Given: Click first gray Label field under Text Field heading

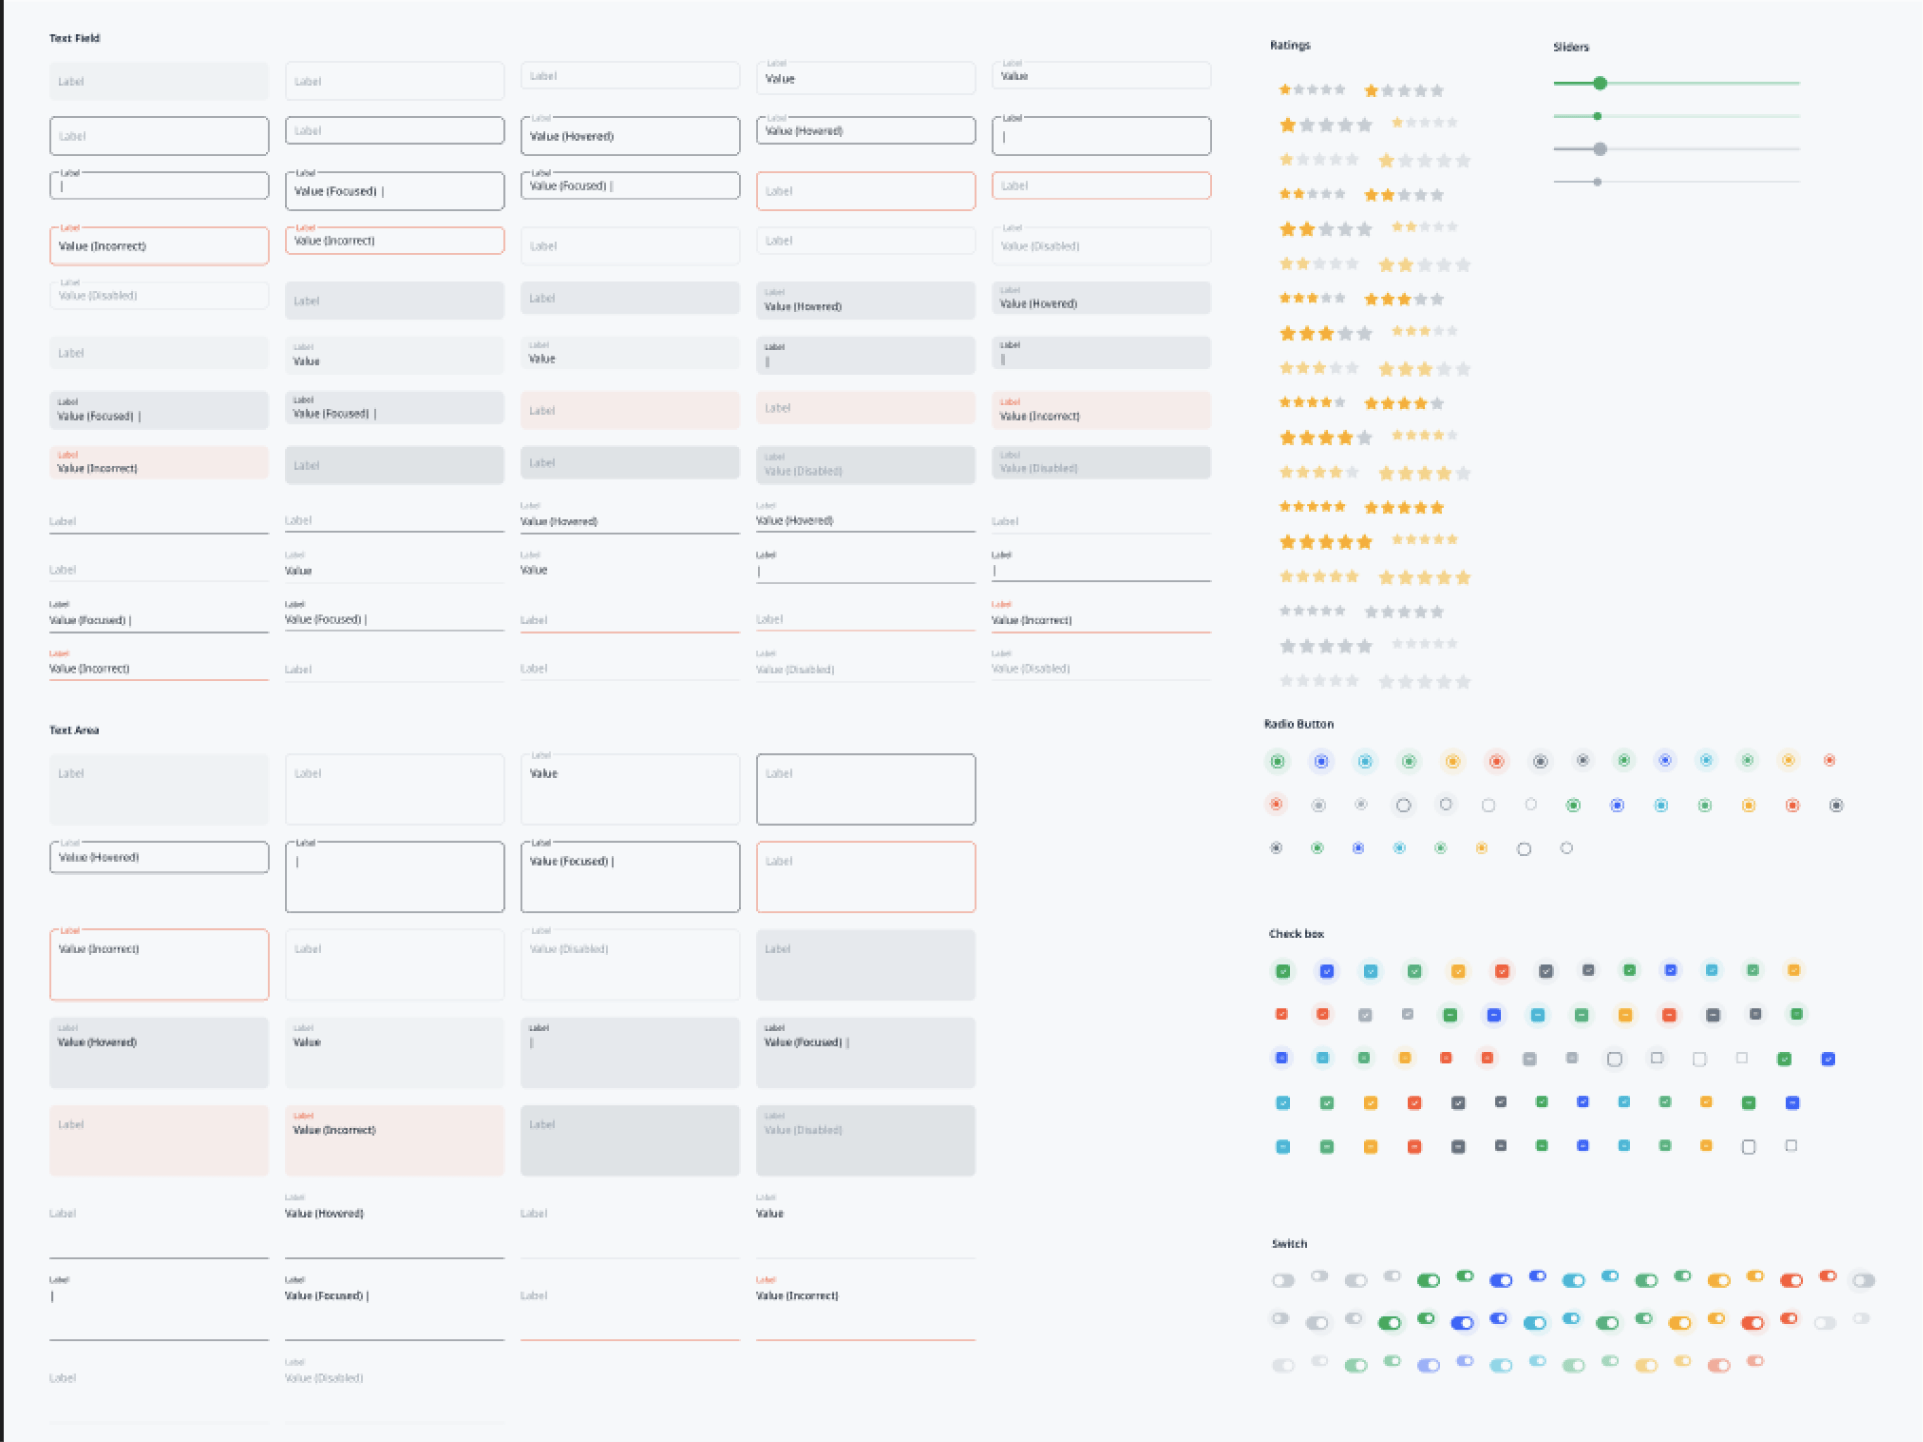Looking at the screenshot, I should (x=159, y=81).
